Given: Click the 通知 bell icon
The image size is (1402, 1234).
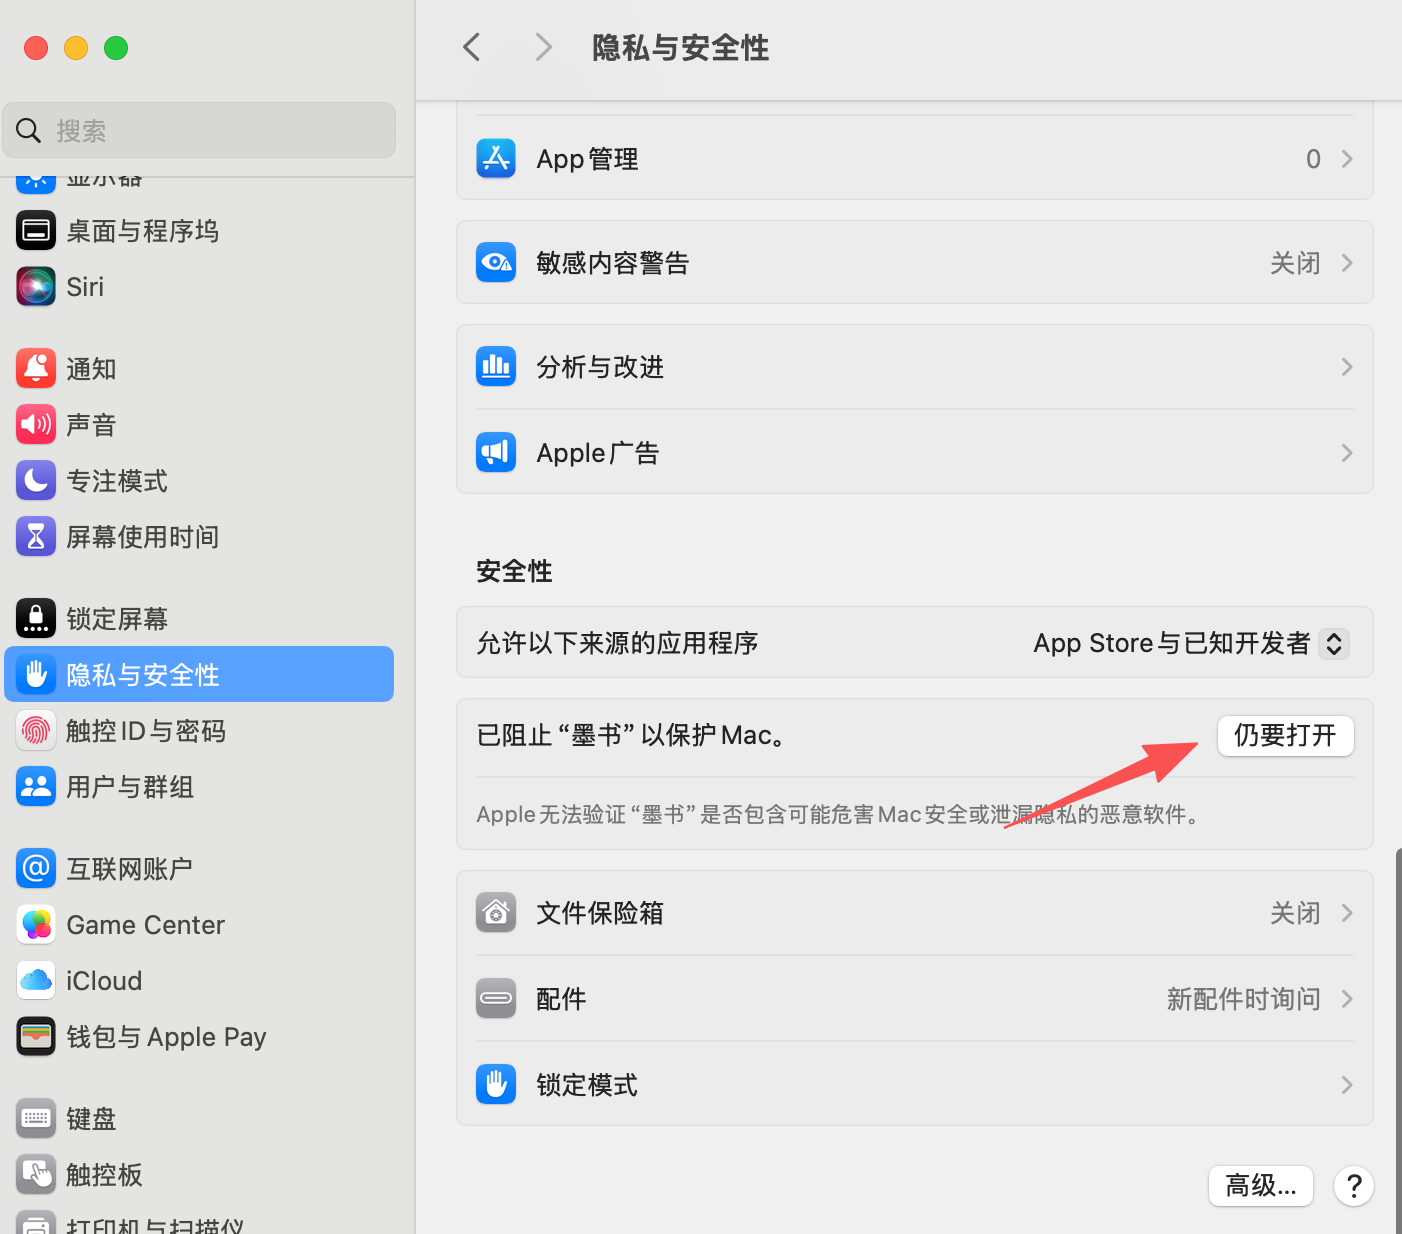Looking at the screenshot, I should point(36,369).
